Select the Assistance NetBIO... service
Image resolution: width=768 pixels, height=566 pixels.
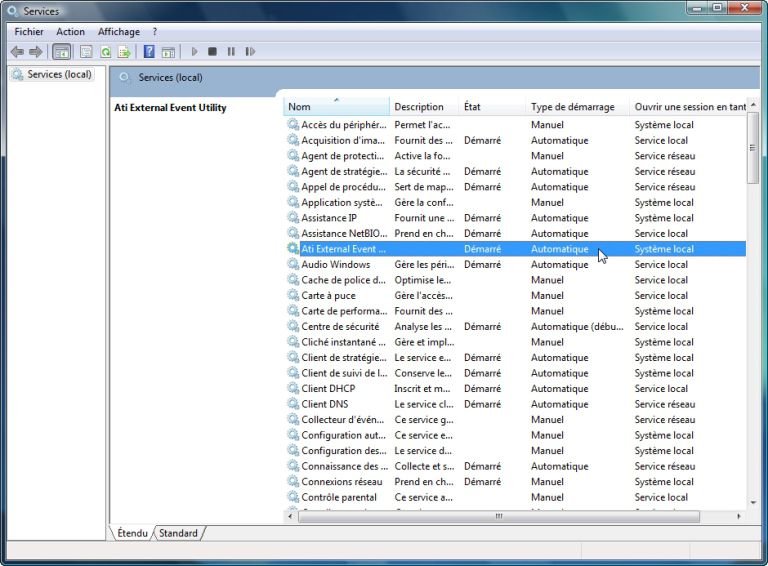514,234
